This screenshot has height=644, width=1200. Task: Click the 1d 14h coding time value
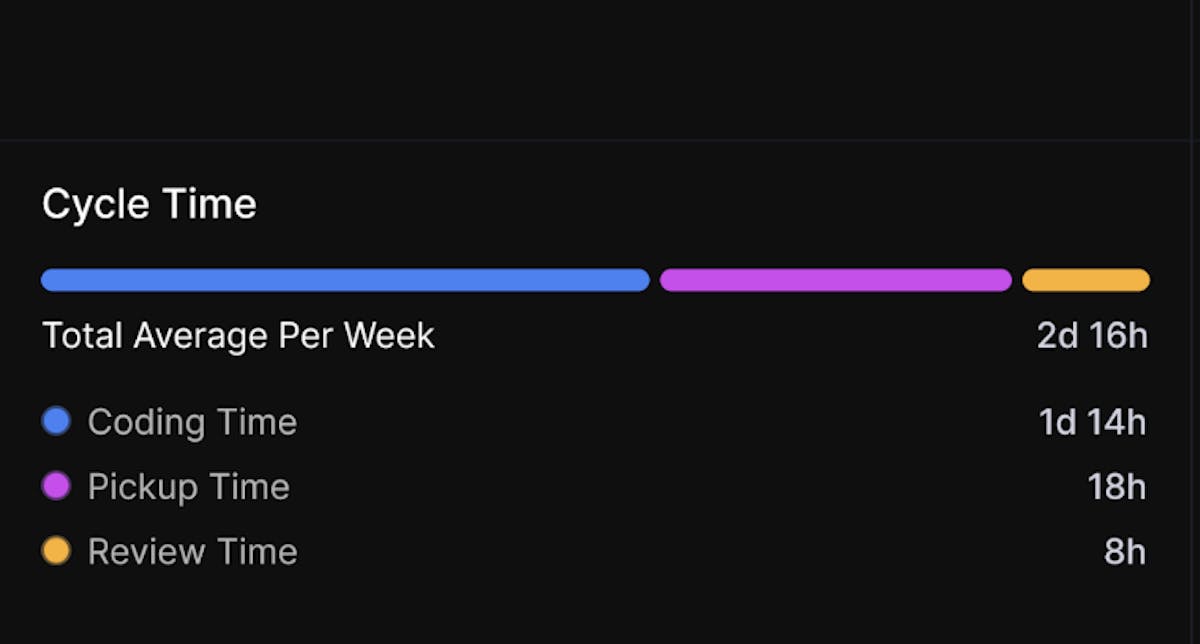[1092, 422]
